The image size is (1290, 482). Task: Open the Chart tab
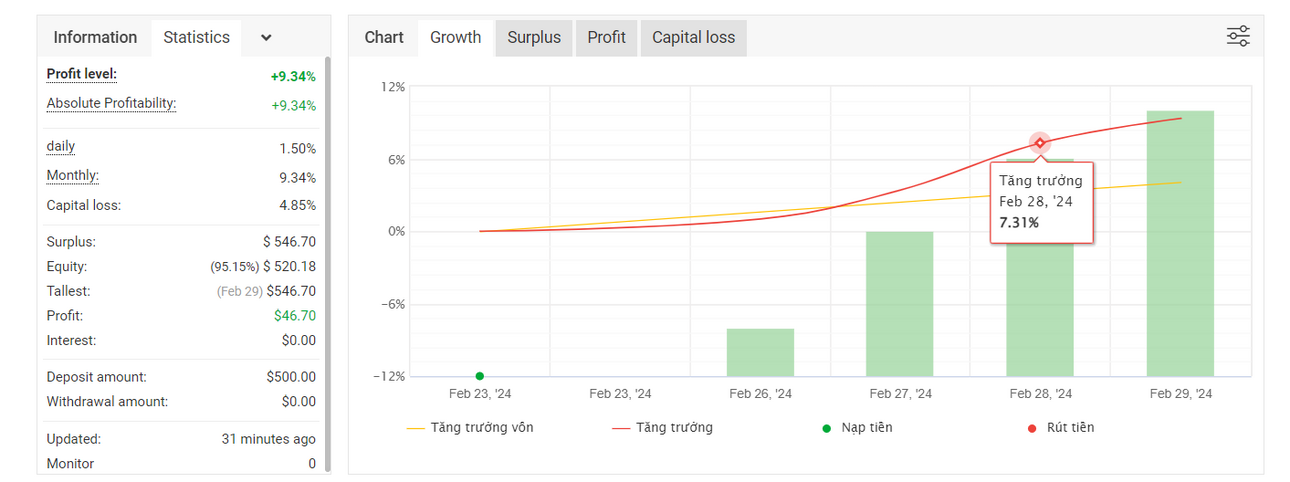384,37
